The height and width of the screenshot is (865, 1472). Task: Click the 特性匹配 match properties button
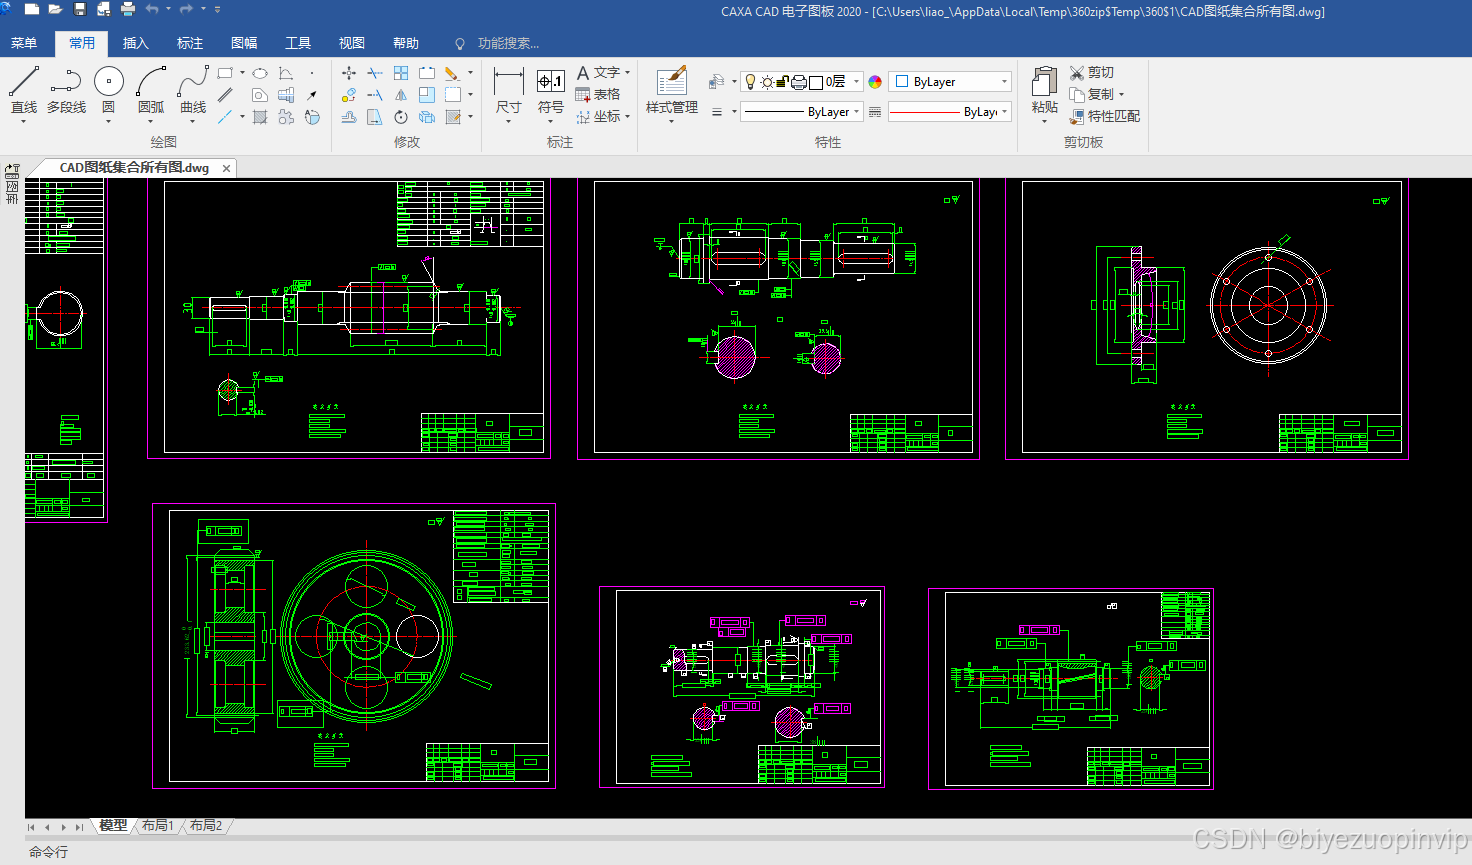coord(1104,117)
